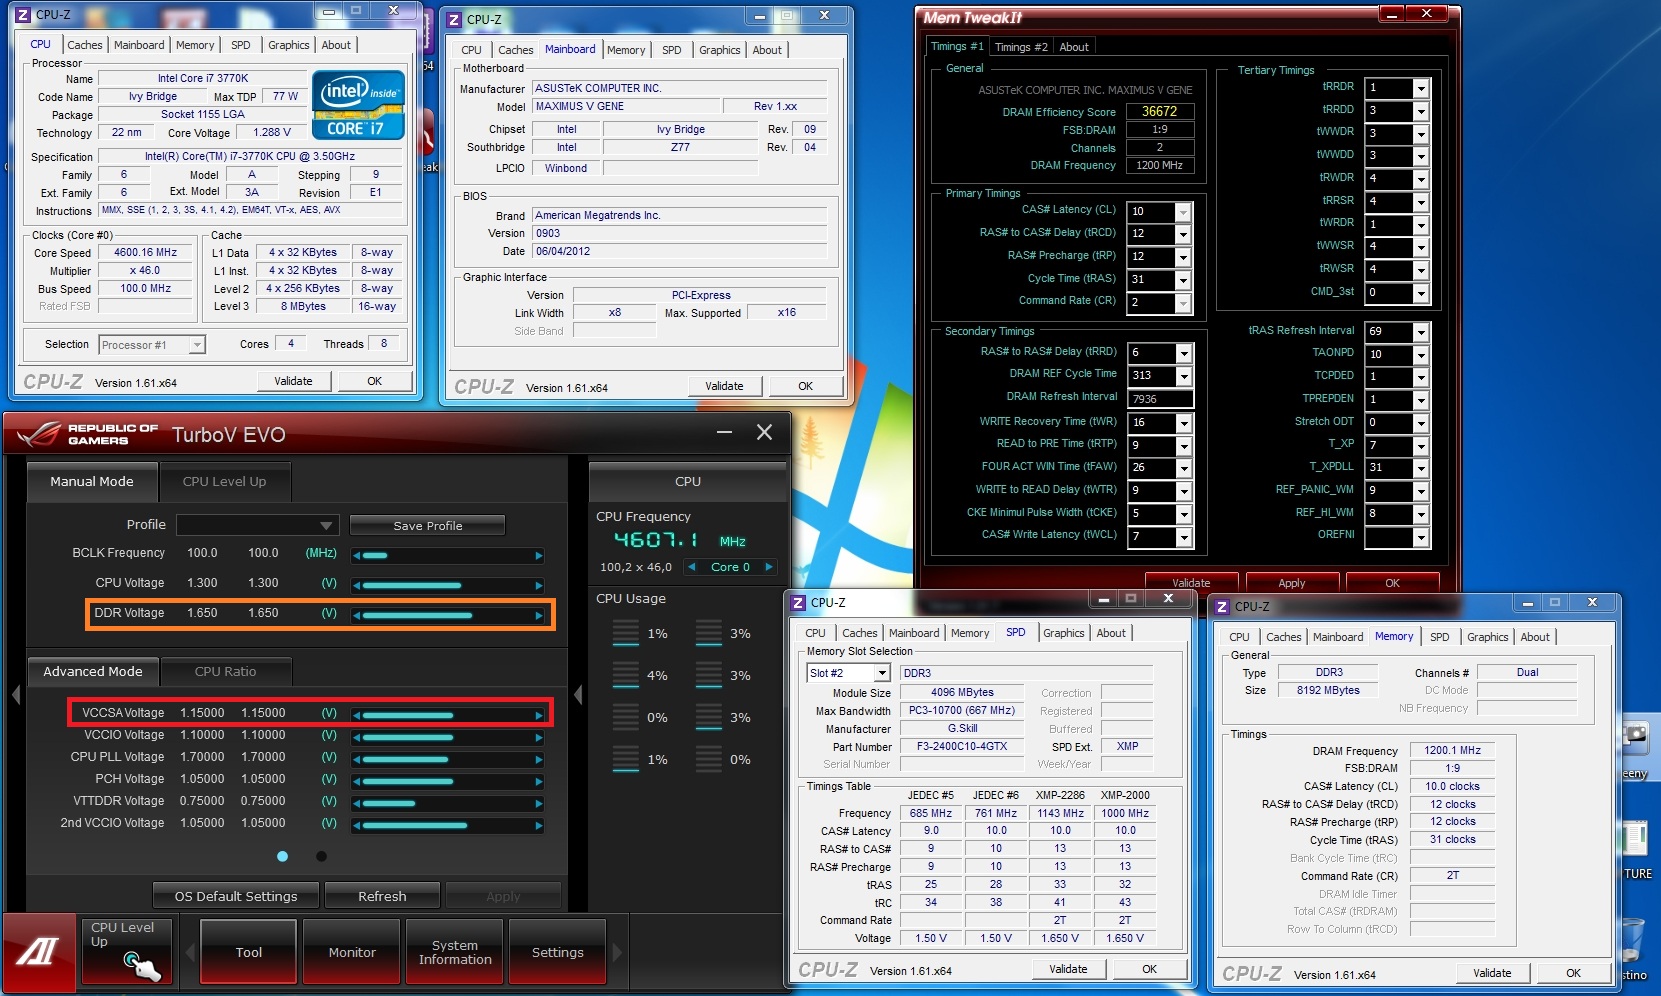The width and height of the screenshot is (1661, 996).
Task: Switch to next core using right arrow
Action: click(x=768, y=567)
